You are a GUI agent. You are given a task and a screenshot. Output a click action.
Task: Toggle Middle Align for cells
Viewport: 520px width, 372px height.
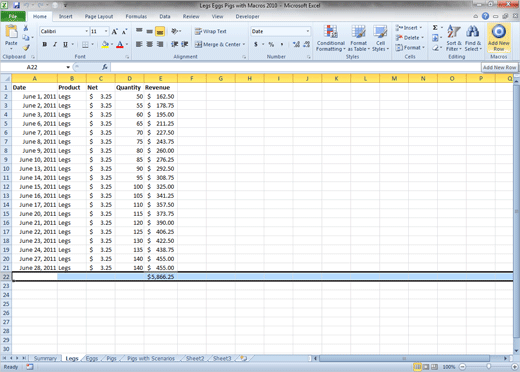pyautogui.click(x=150, y=31)
